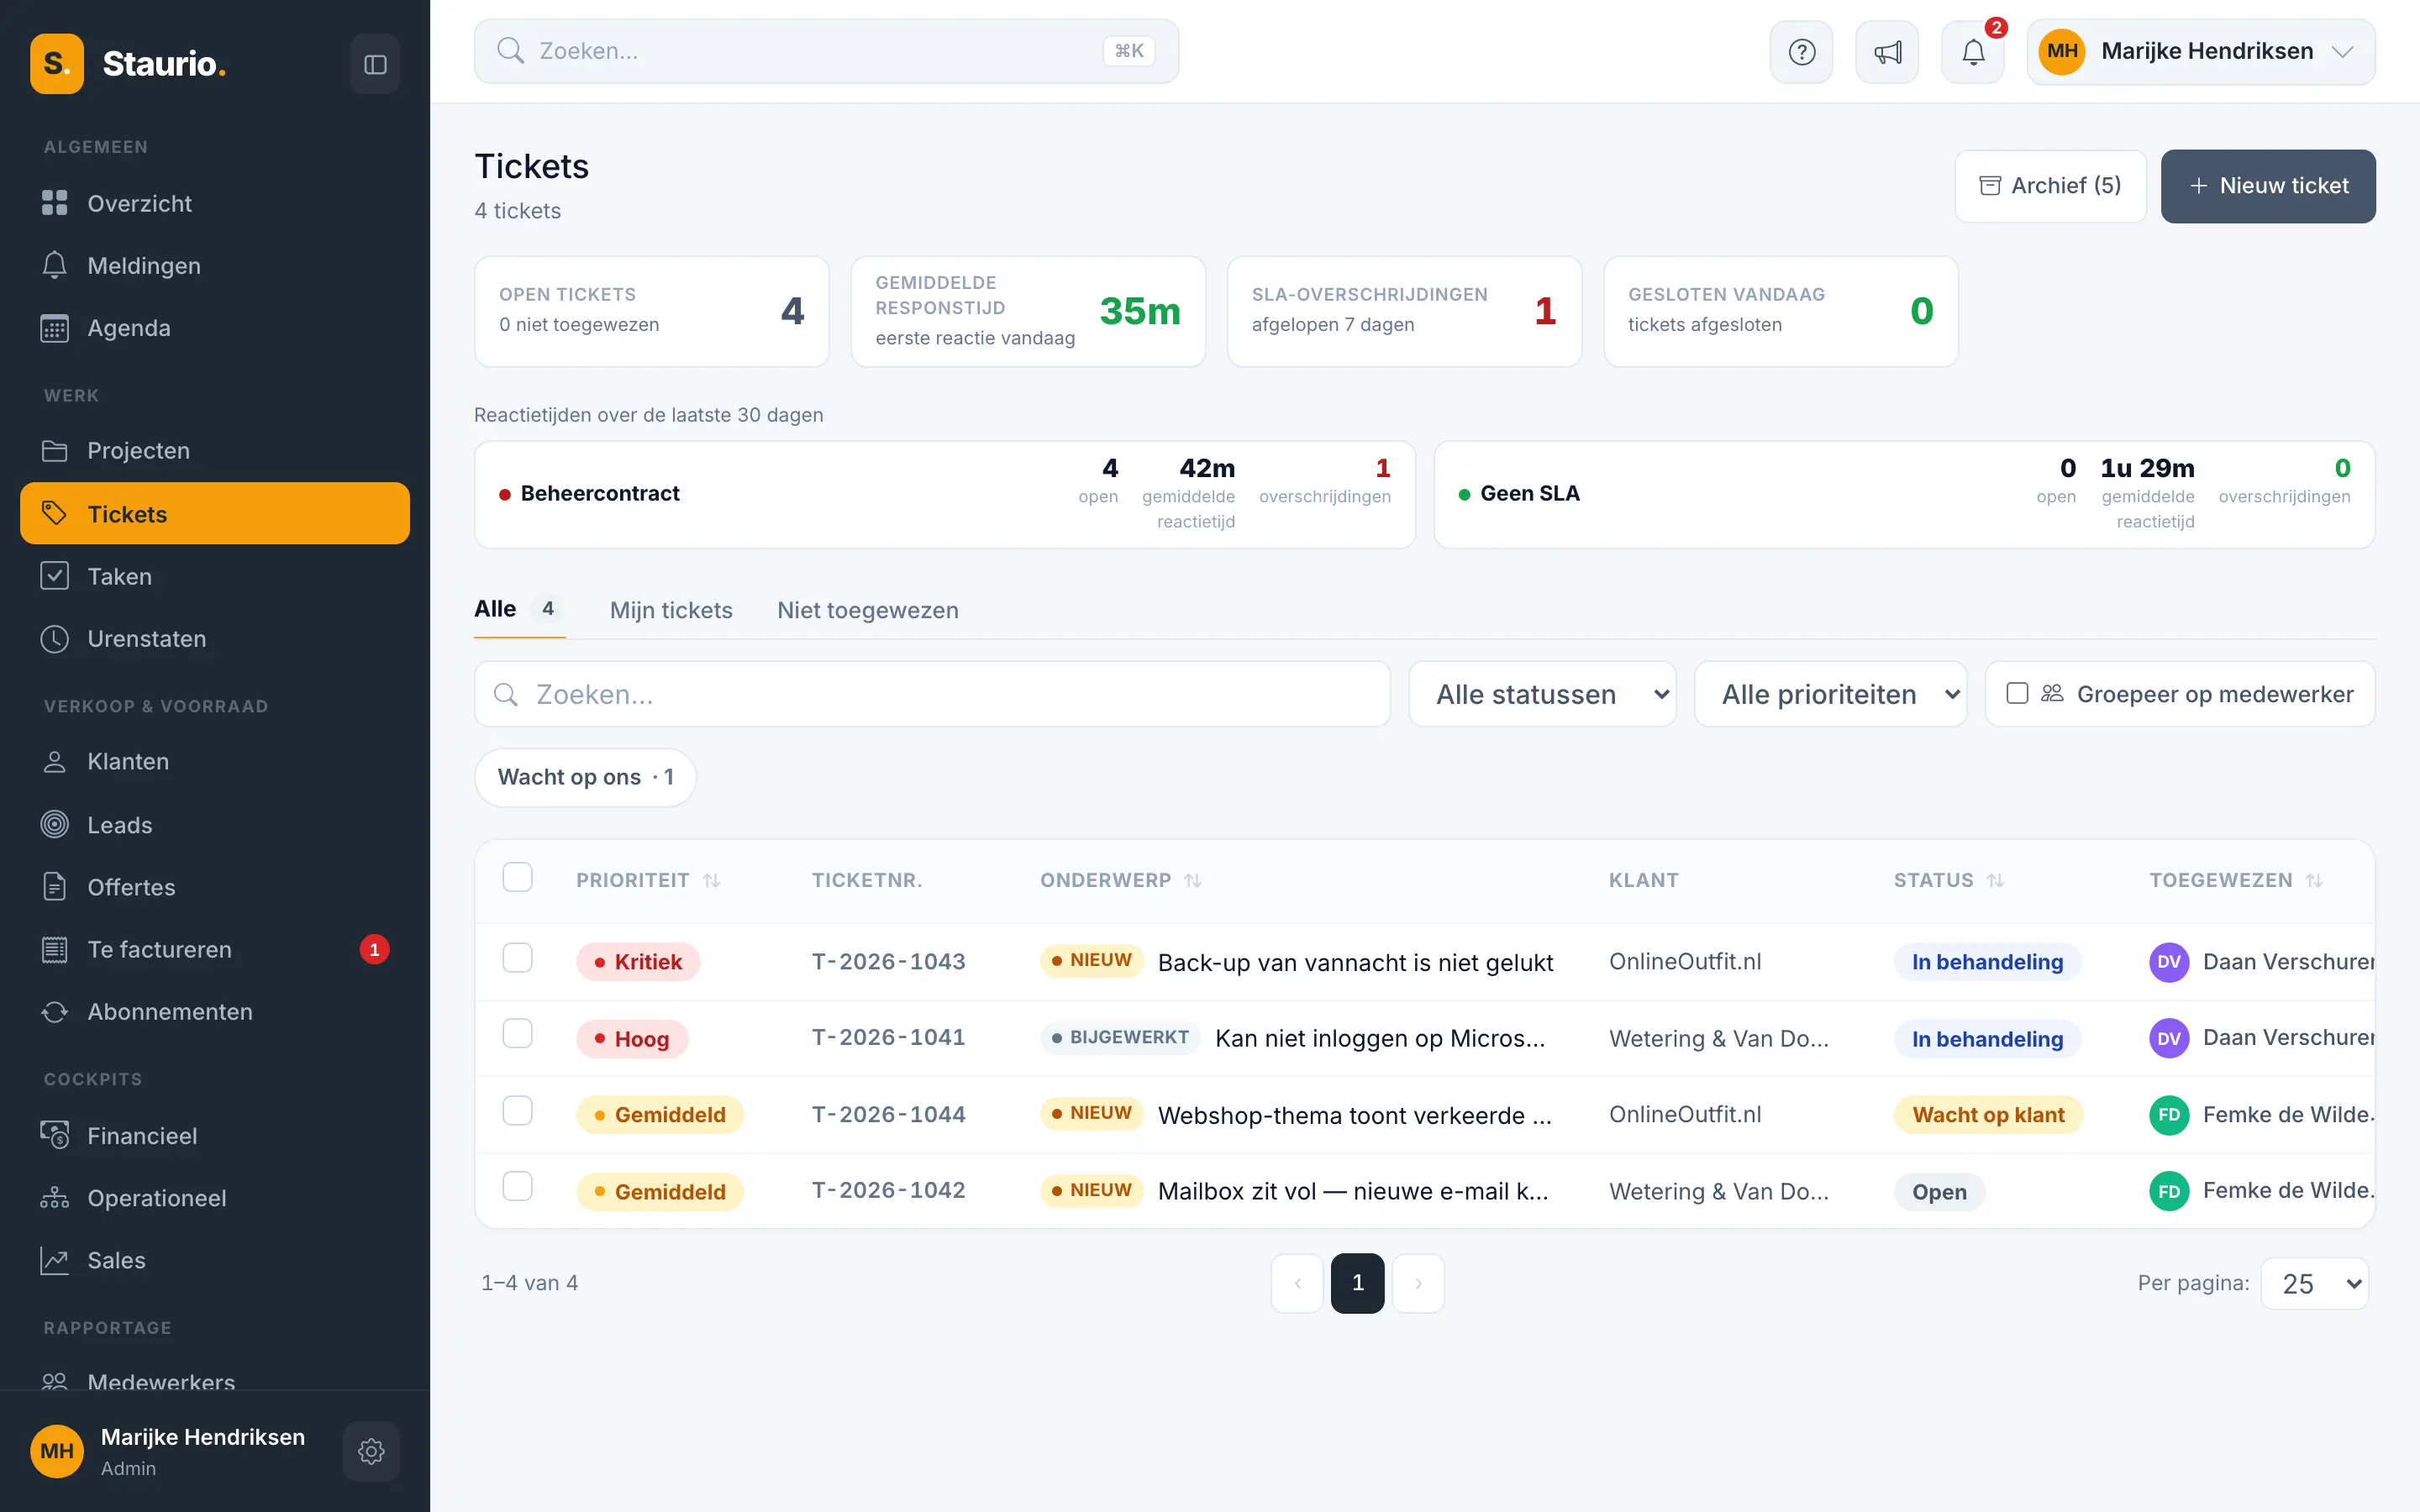Viewport: 2420px width, 1512px height.
Task: Click the Financieel cockpit icon
Action: pyautogui.click(x=55, y=1135)
